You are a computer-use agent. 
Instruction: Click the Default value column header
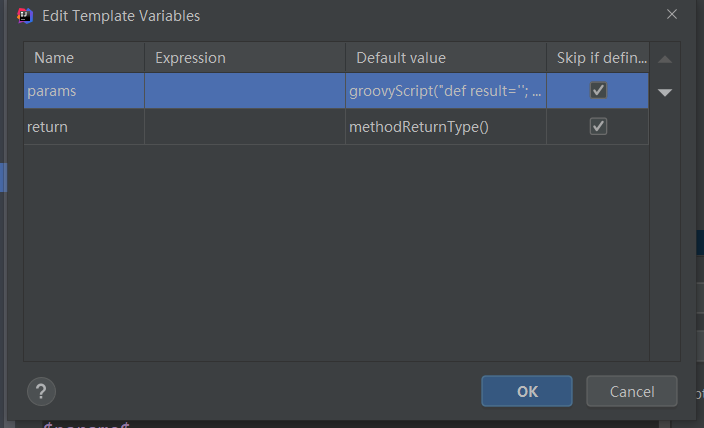(x=446, y=57)
